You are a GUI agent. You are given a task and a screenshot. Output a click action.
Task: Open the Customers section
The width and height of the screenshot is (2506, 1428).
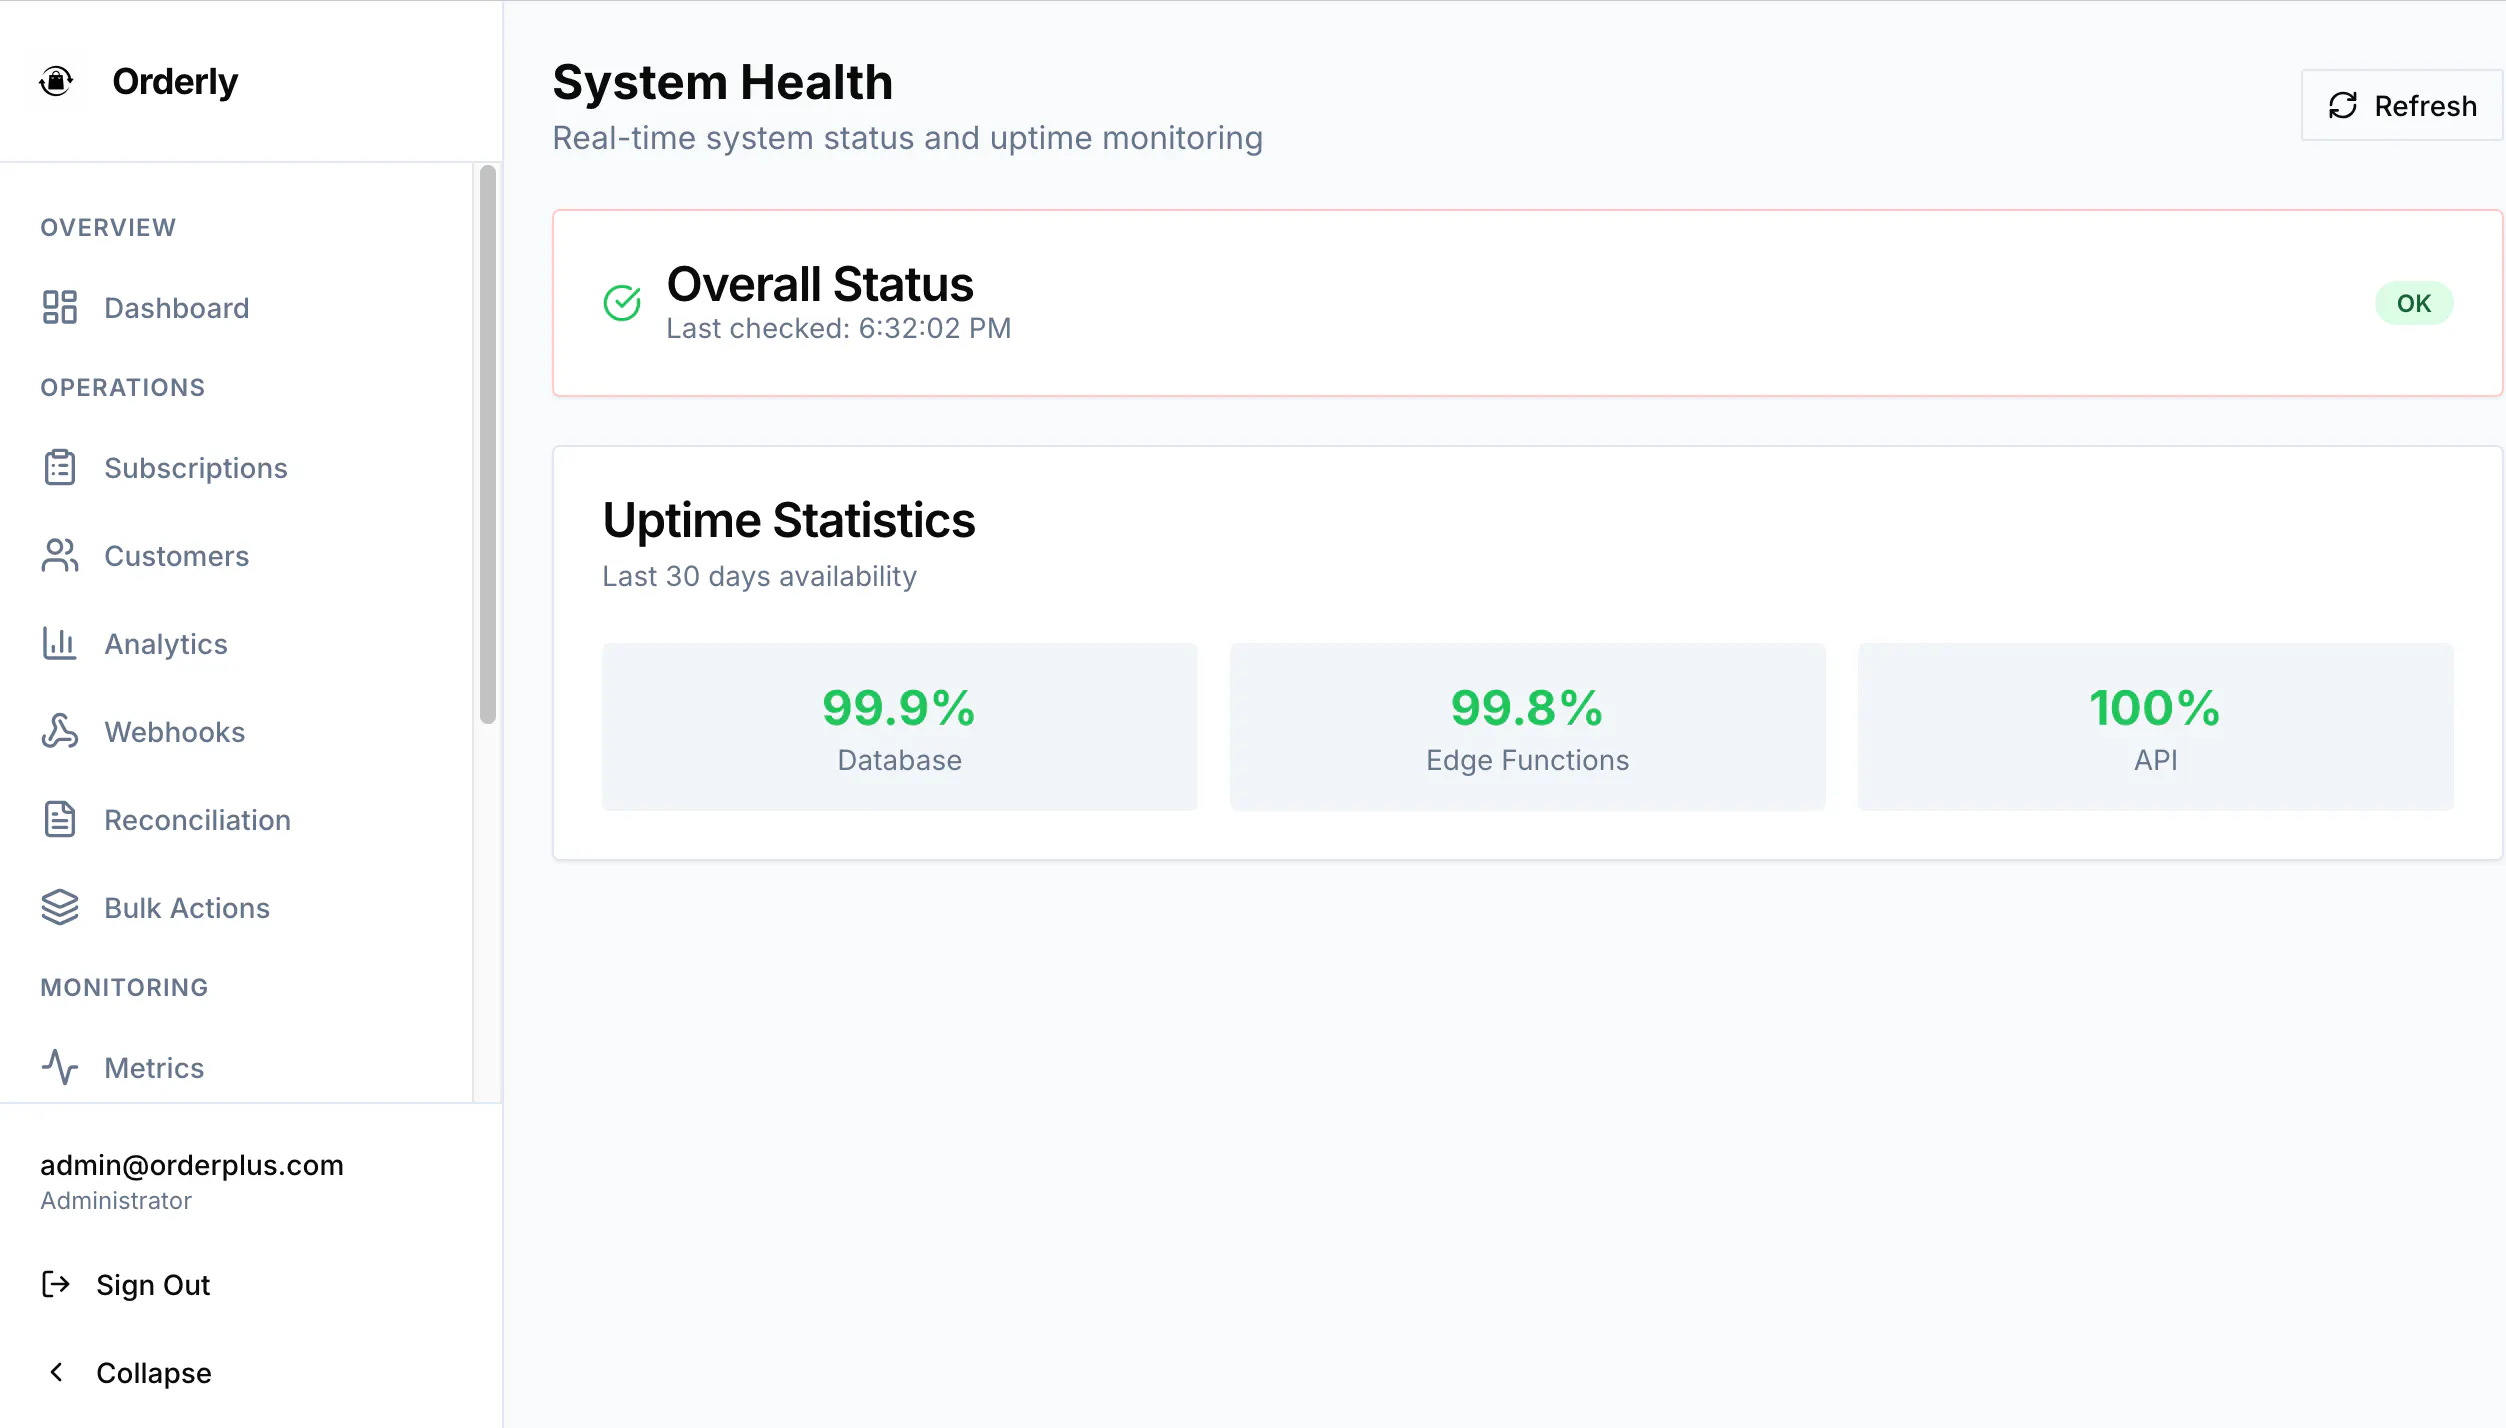236,555
